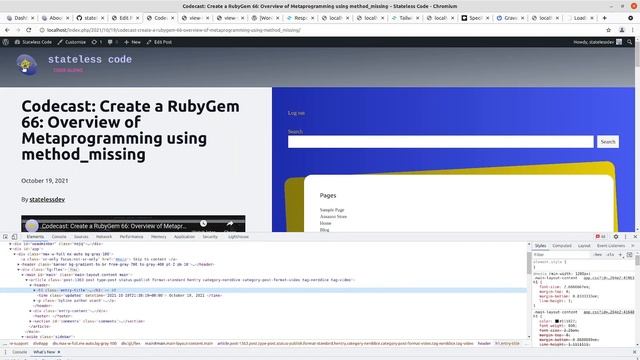Switch to the DevTools Console tab

pos(59,237)
